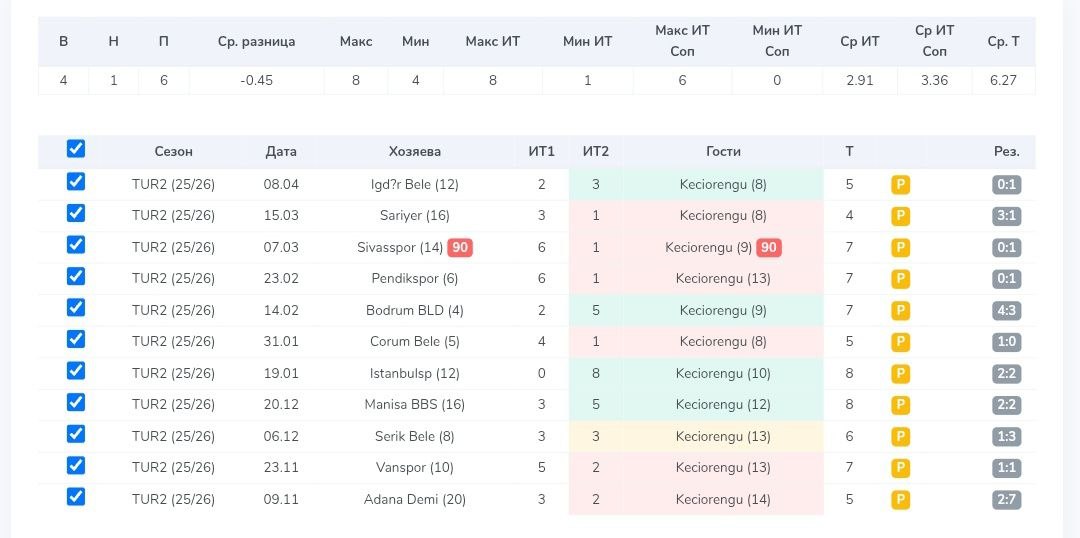Toggle the select-all checkbox in the table header
This screenshot has width=1080, height=538.
76,149
